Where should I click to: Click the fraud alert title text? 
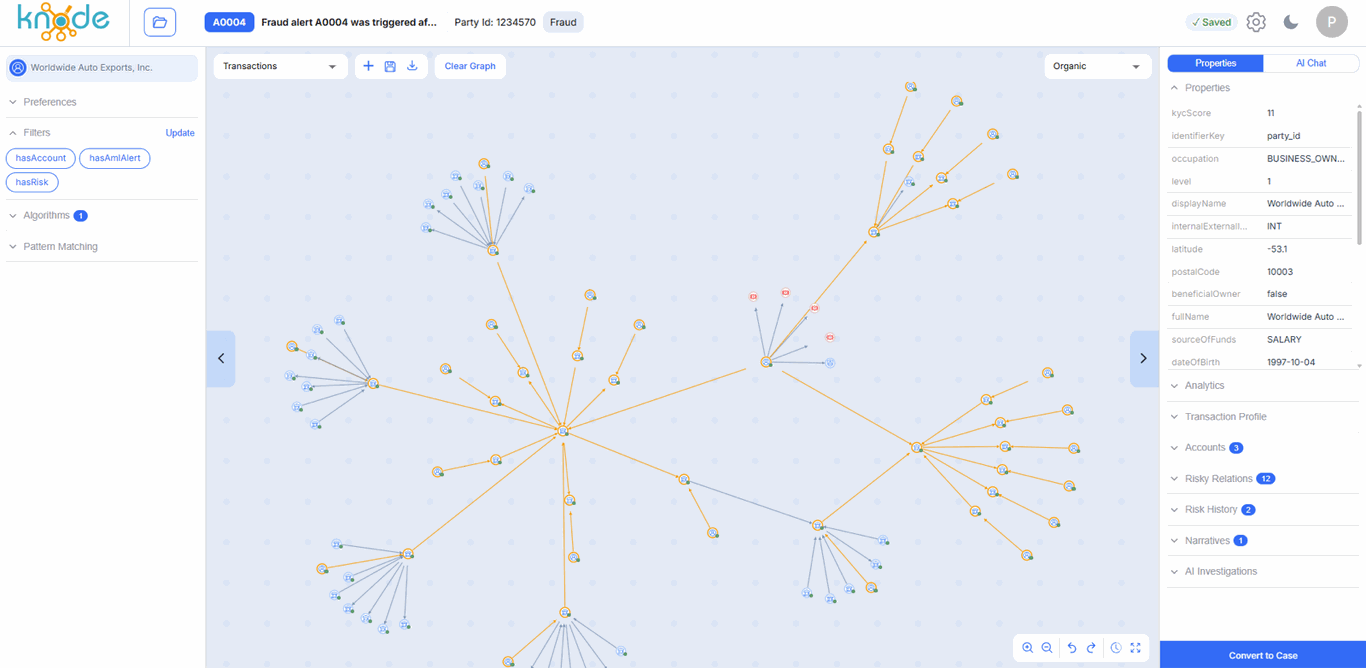(349, 22)
